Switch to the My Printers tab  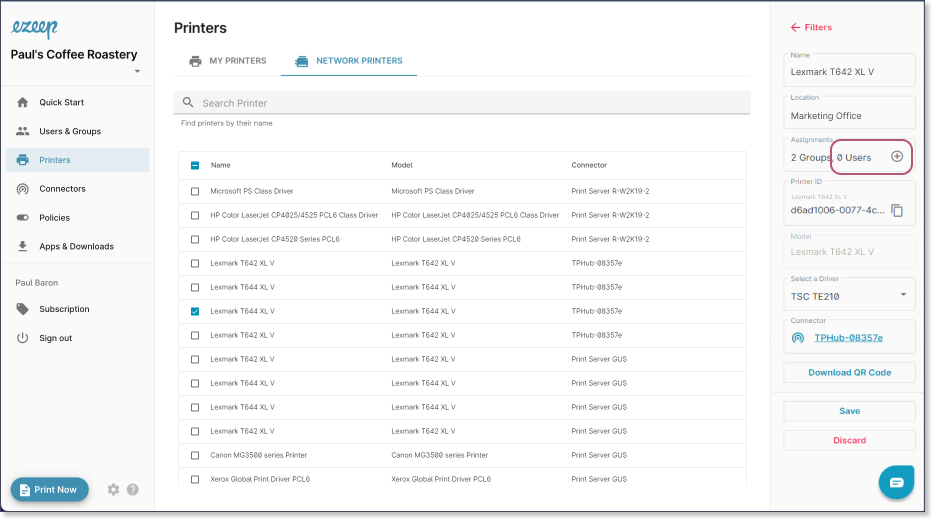[227, 61]
